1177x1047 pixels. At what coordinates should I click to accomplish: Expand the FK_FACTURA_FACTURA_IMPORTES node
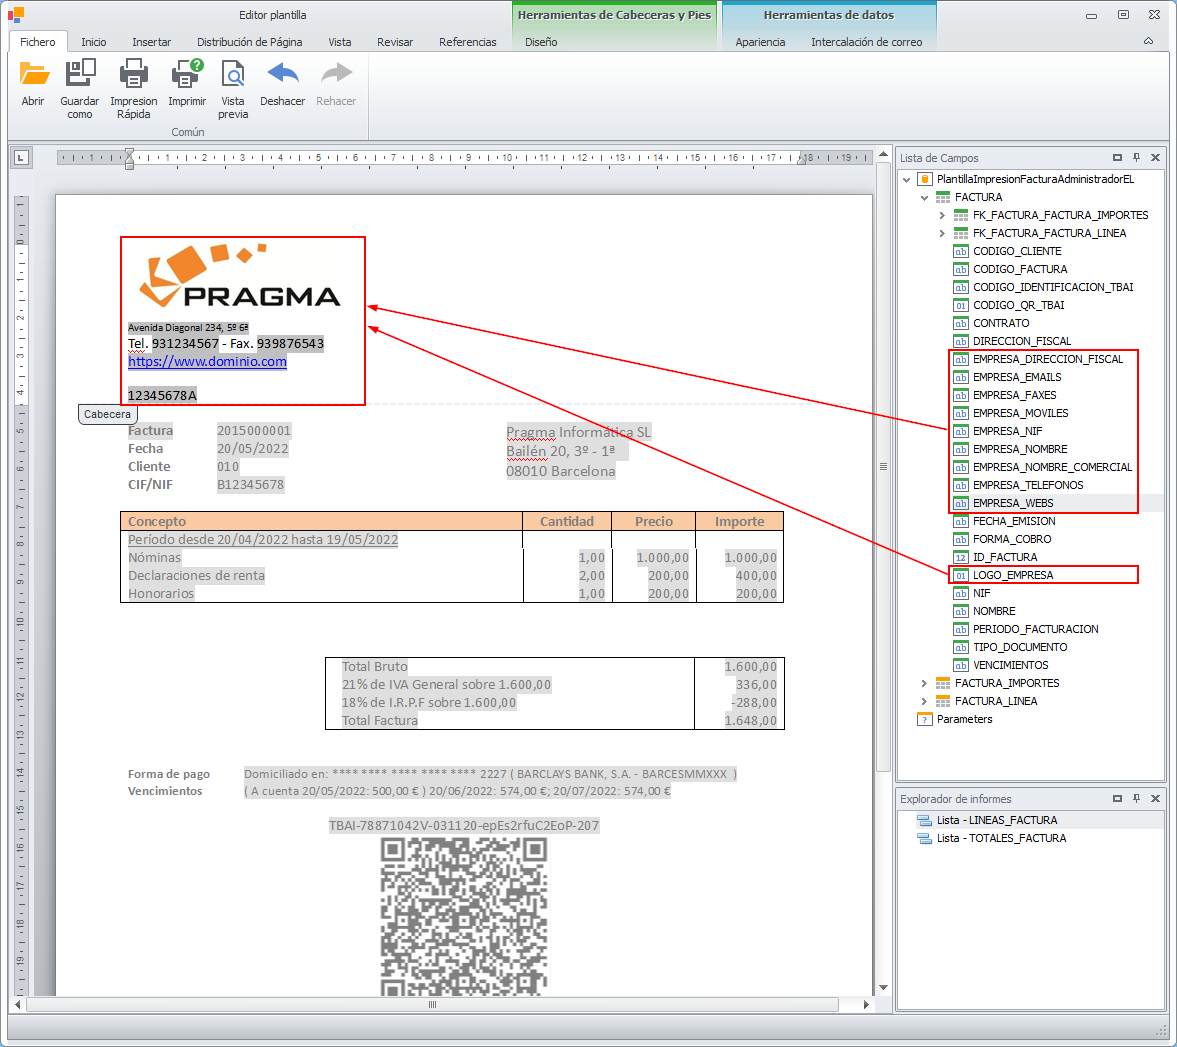coord(942,215)
